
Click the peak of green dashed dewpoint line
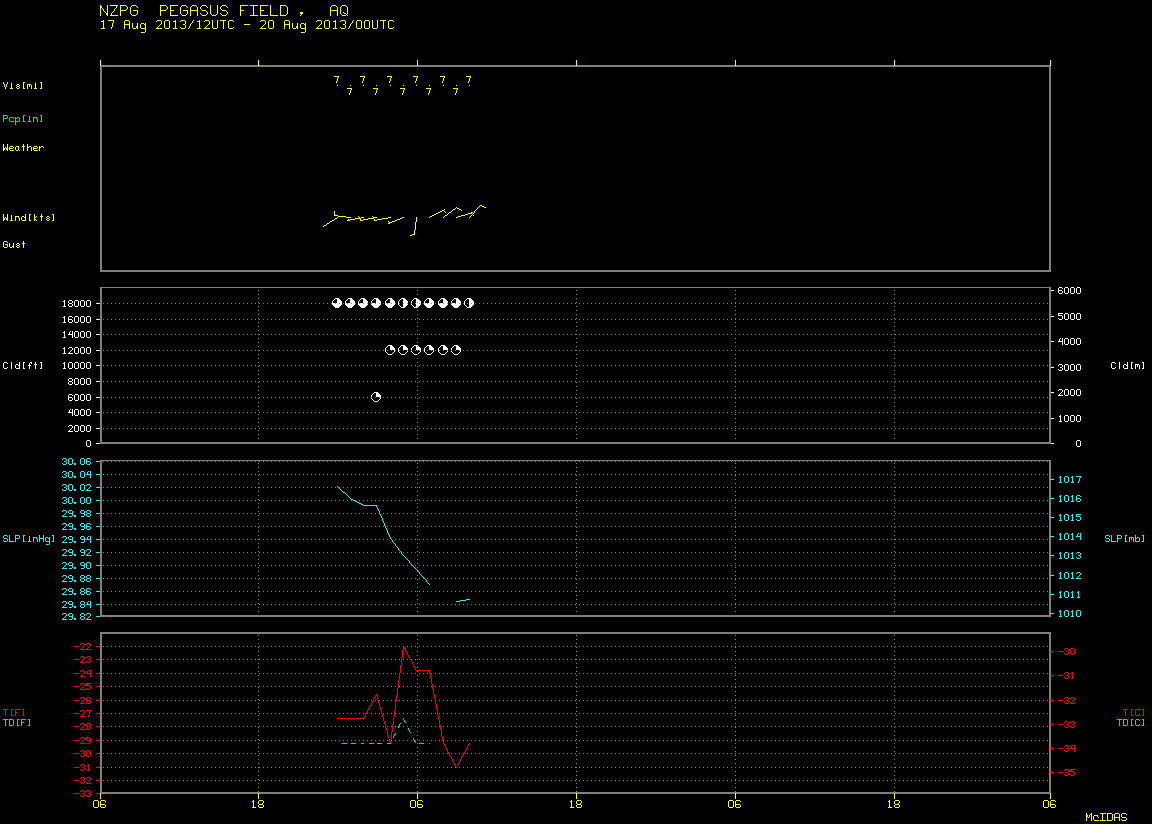(x=403, y=719)
